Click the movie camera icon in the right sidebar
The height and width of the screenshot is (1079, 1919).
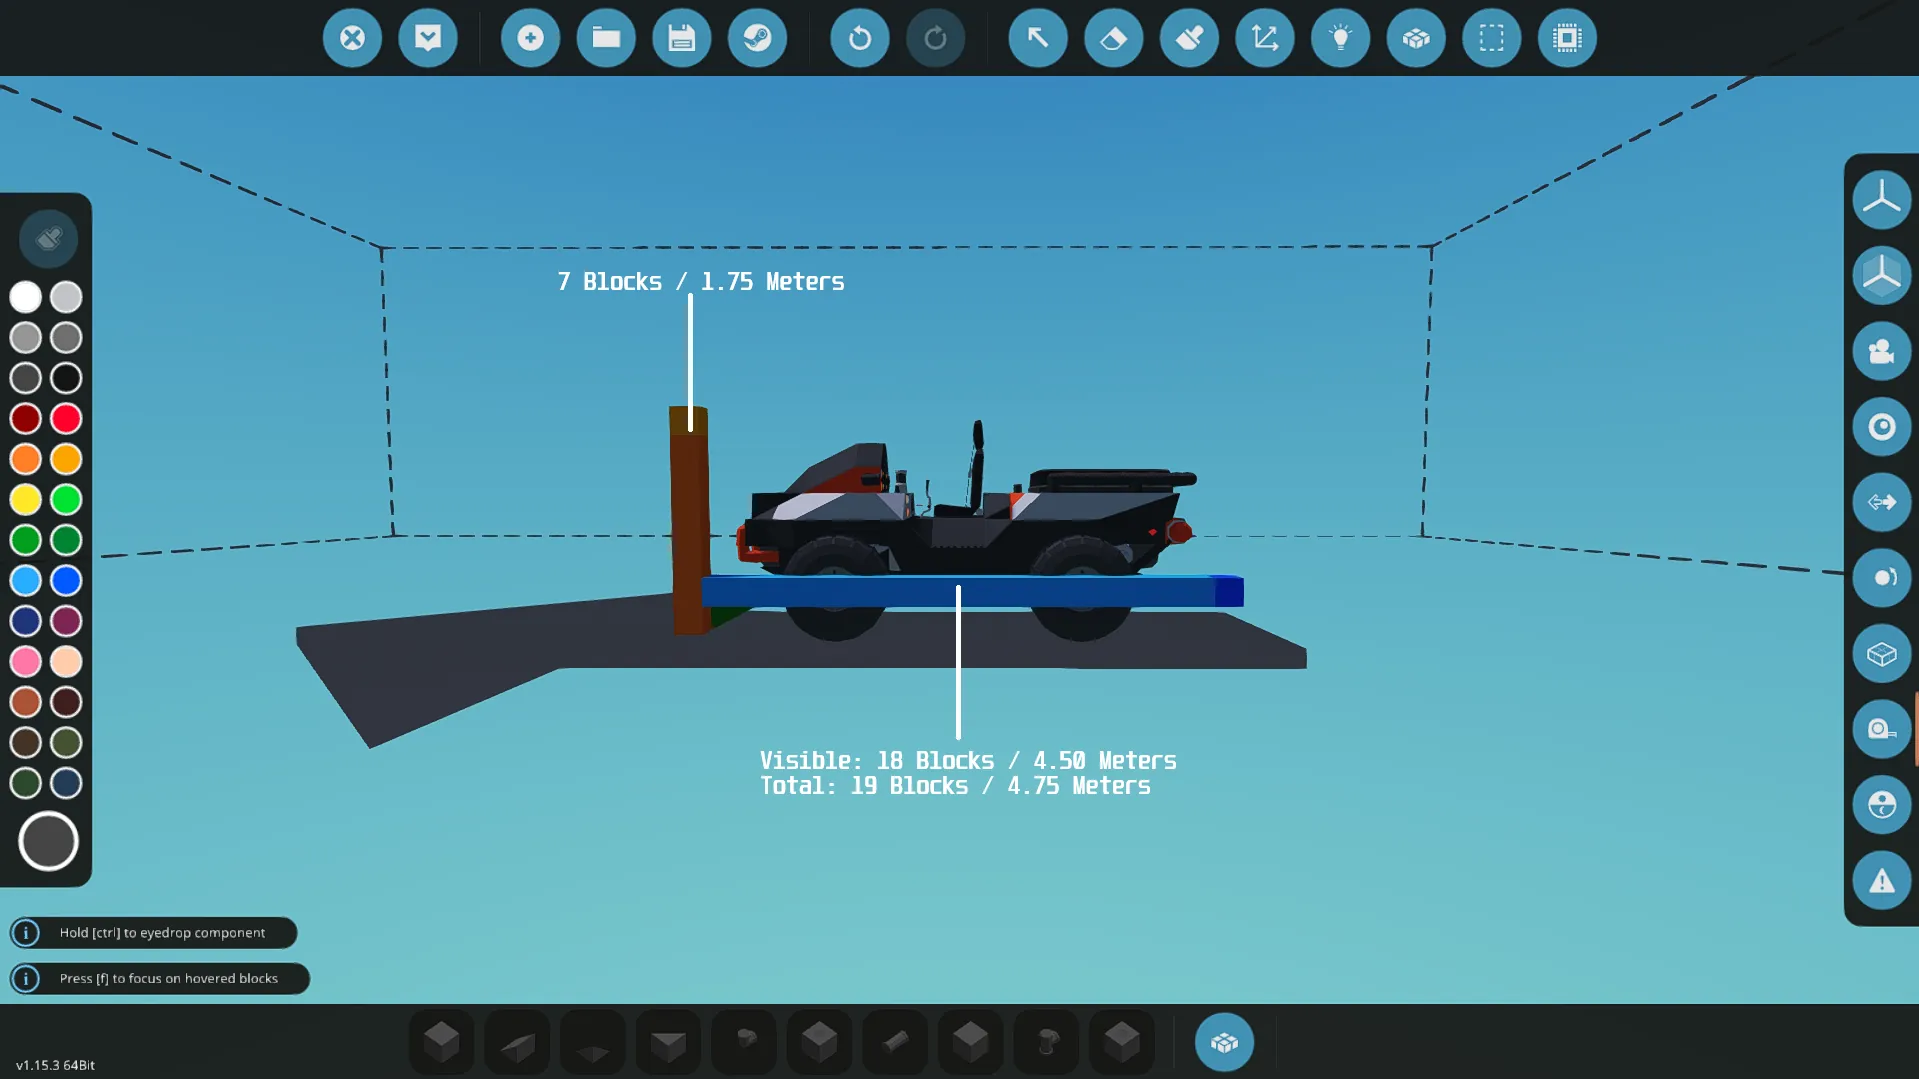1881,351
